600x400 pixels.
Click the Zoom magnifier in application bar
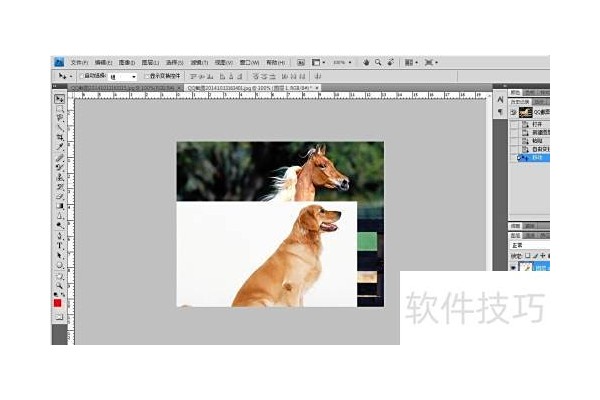(378, 62)
